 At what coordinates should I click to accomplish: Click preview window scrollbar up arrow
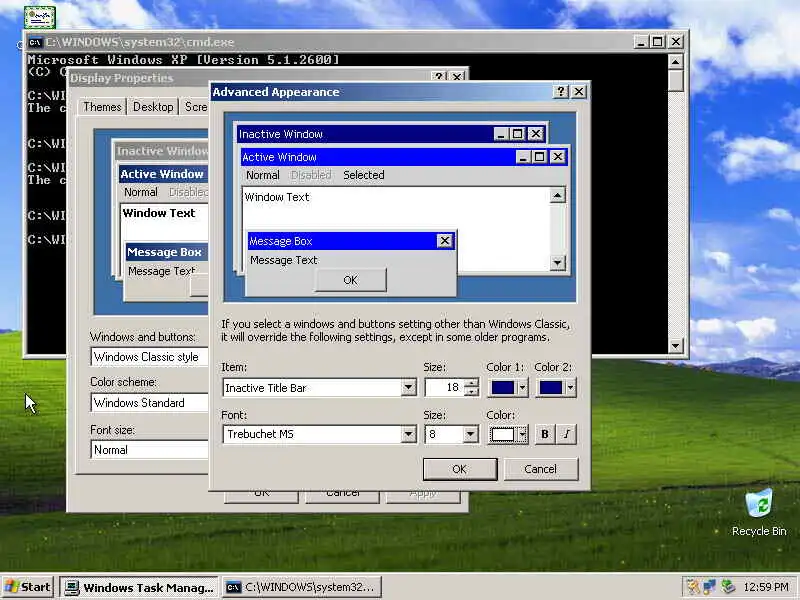(558, 195)
